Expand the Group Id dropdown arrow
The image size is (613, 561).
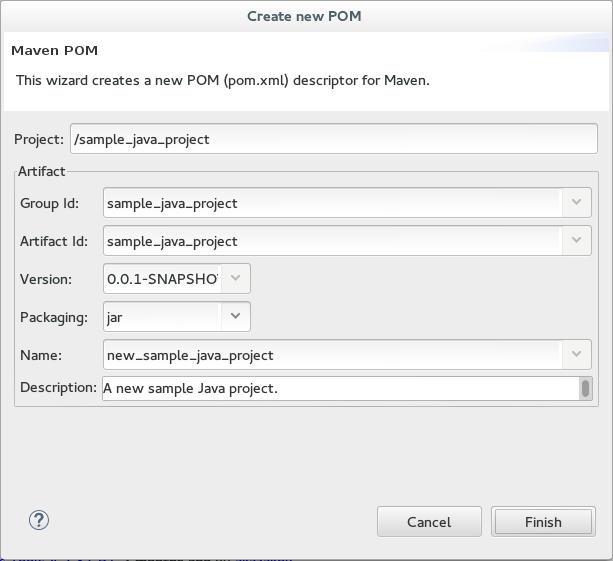576,203
